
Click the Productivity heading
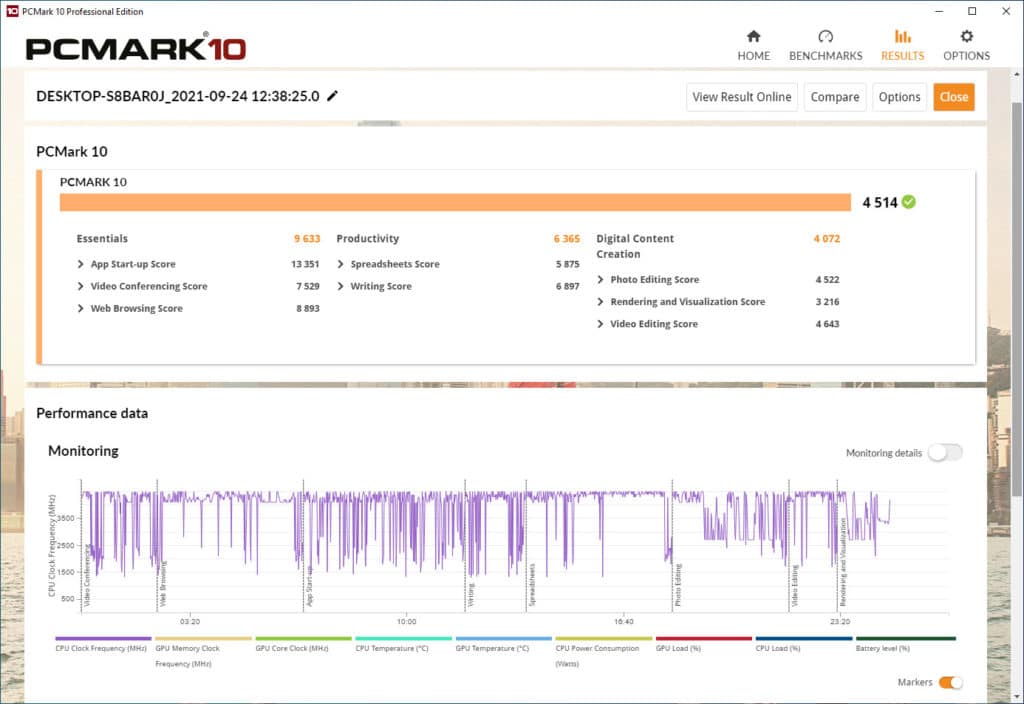click(368, 238)
